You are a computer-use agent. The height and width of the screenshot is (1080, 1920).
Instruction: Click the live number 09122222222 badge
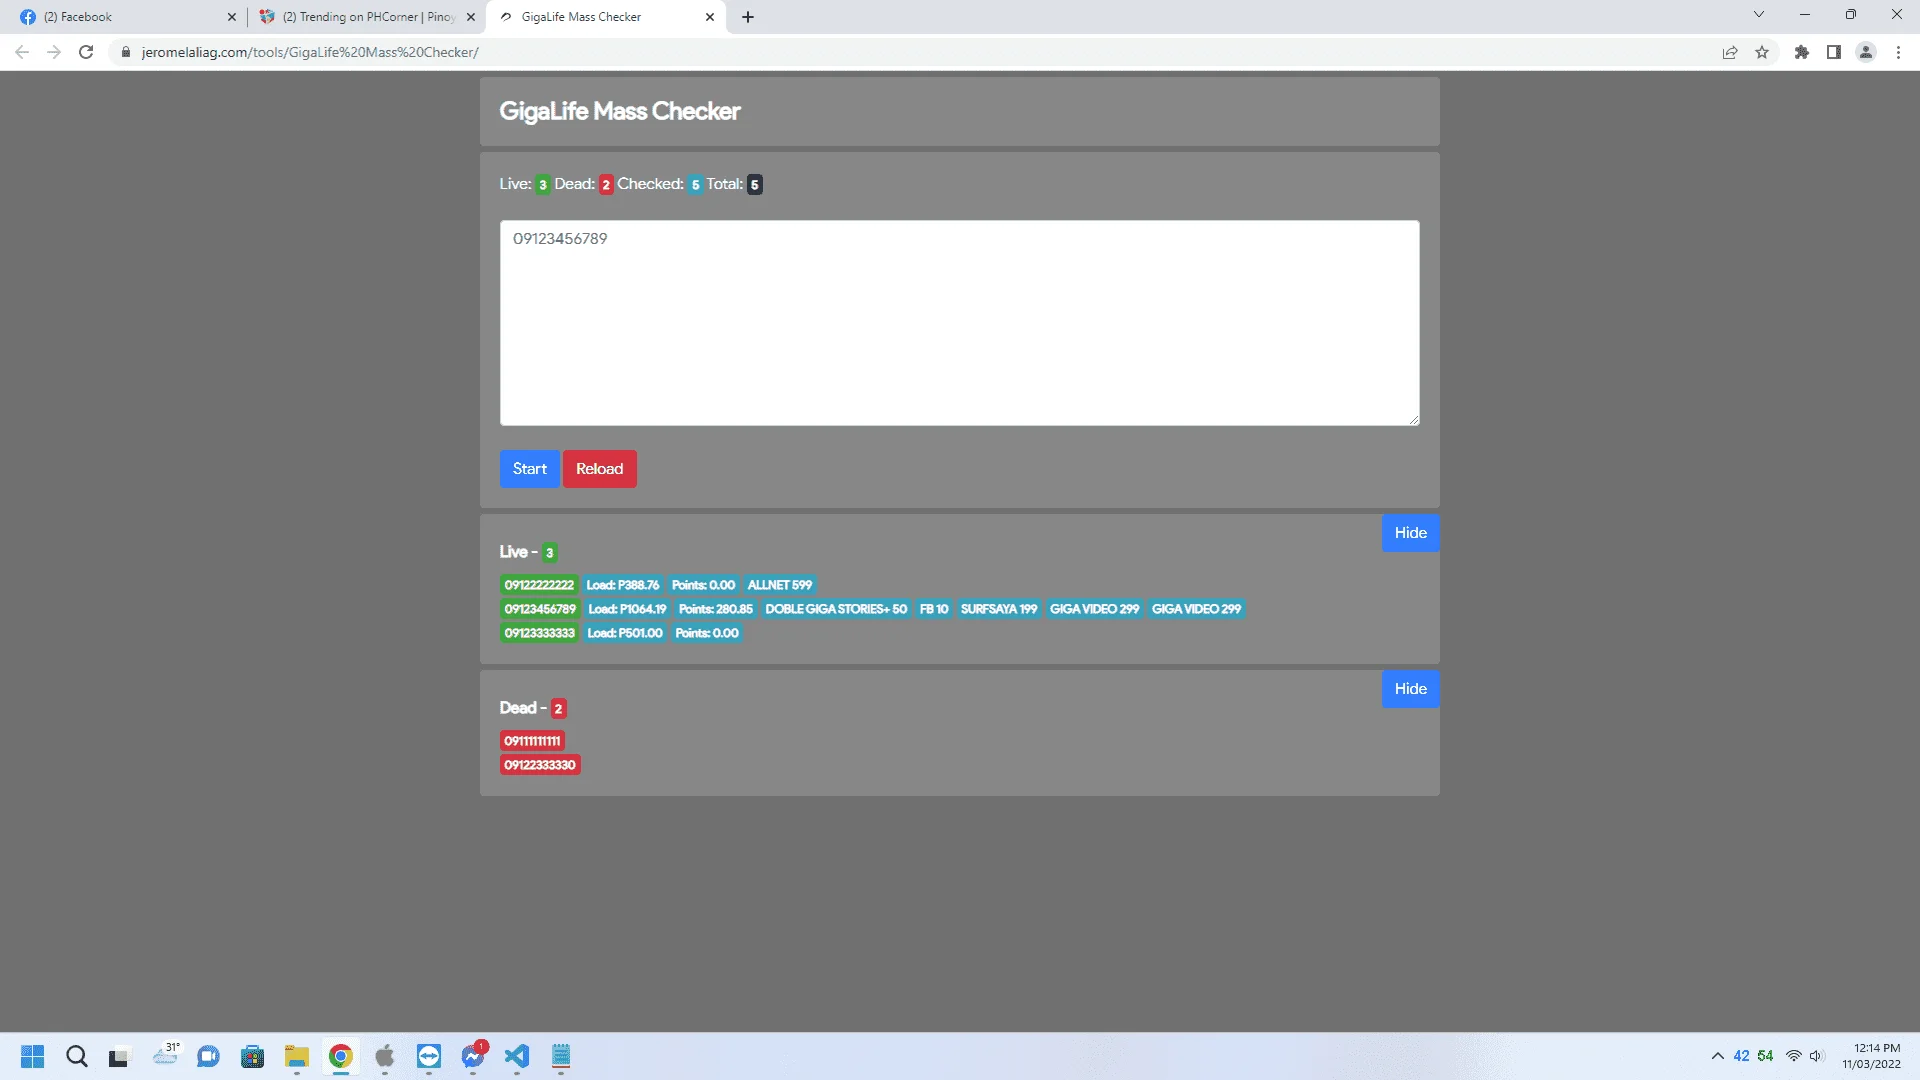[x=539, y=585]
